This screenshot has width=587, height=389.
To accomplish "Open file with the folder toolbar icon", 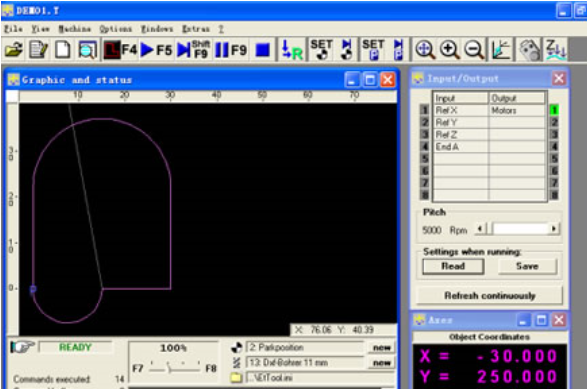I will click(x=14, y=50).
